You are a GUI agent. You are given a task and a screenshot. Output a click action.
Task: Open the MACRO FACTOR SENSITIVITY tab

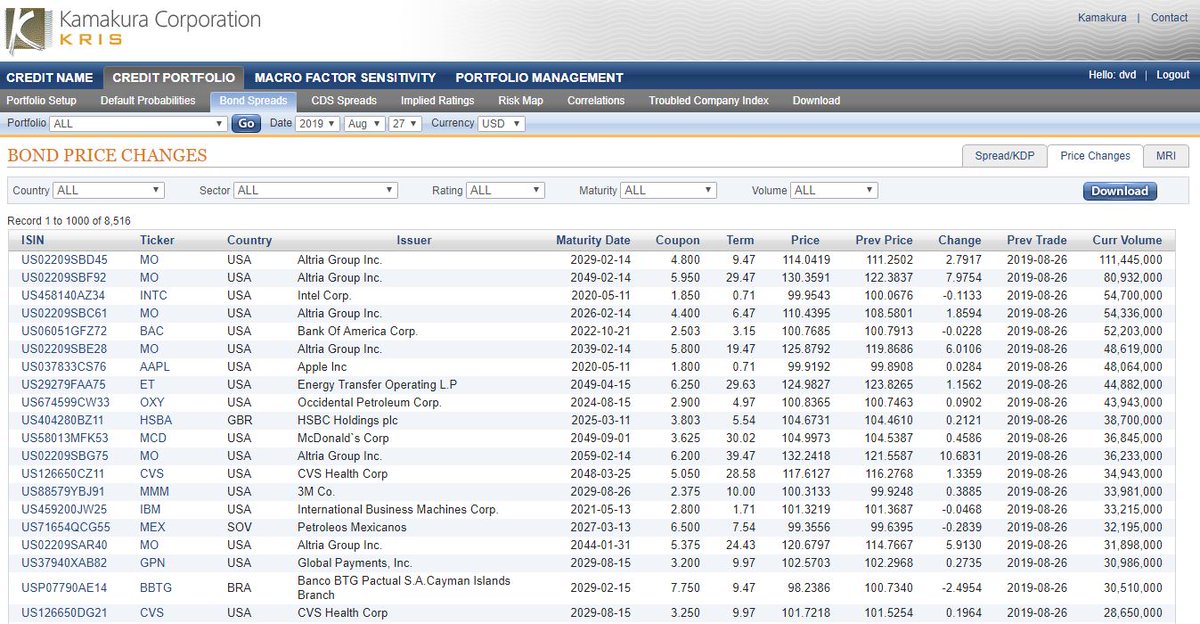pyautogui.click(x=345, y=77)
